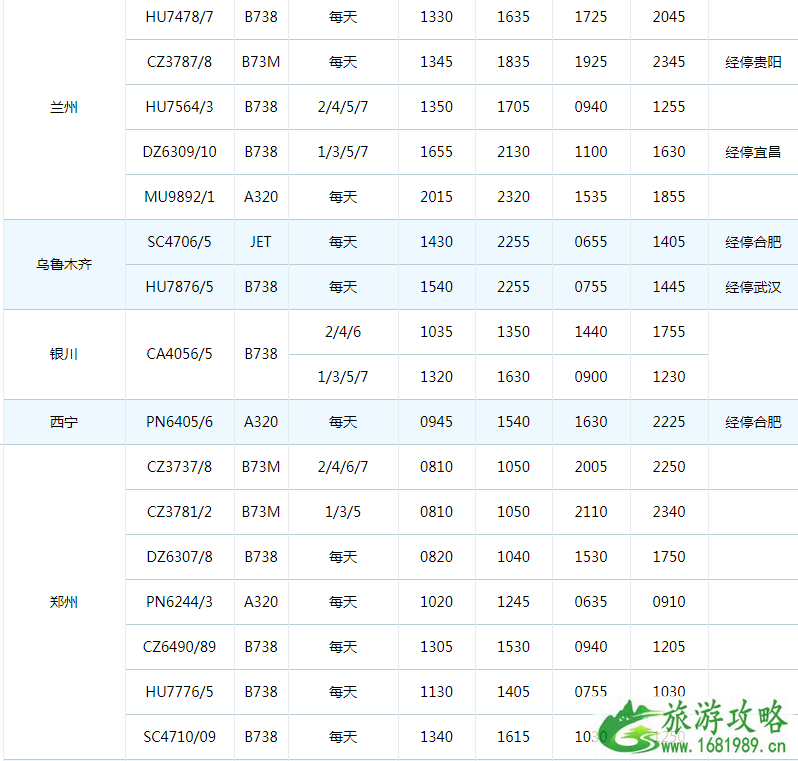Click flight number HU7876/5
The image size is (798, 761).
pyautogui.click(x=179, y=287)
